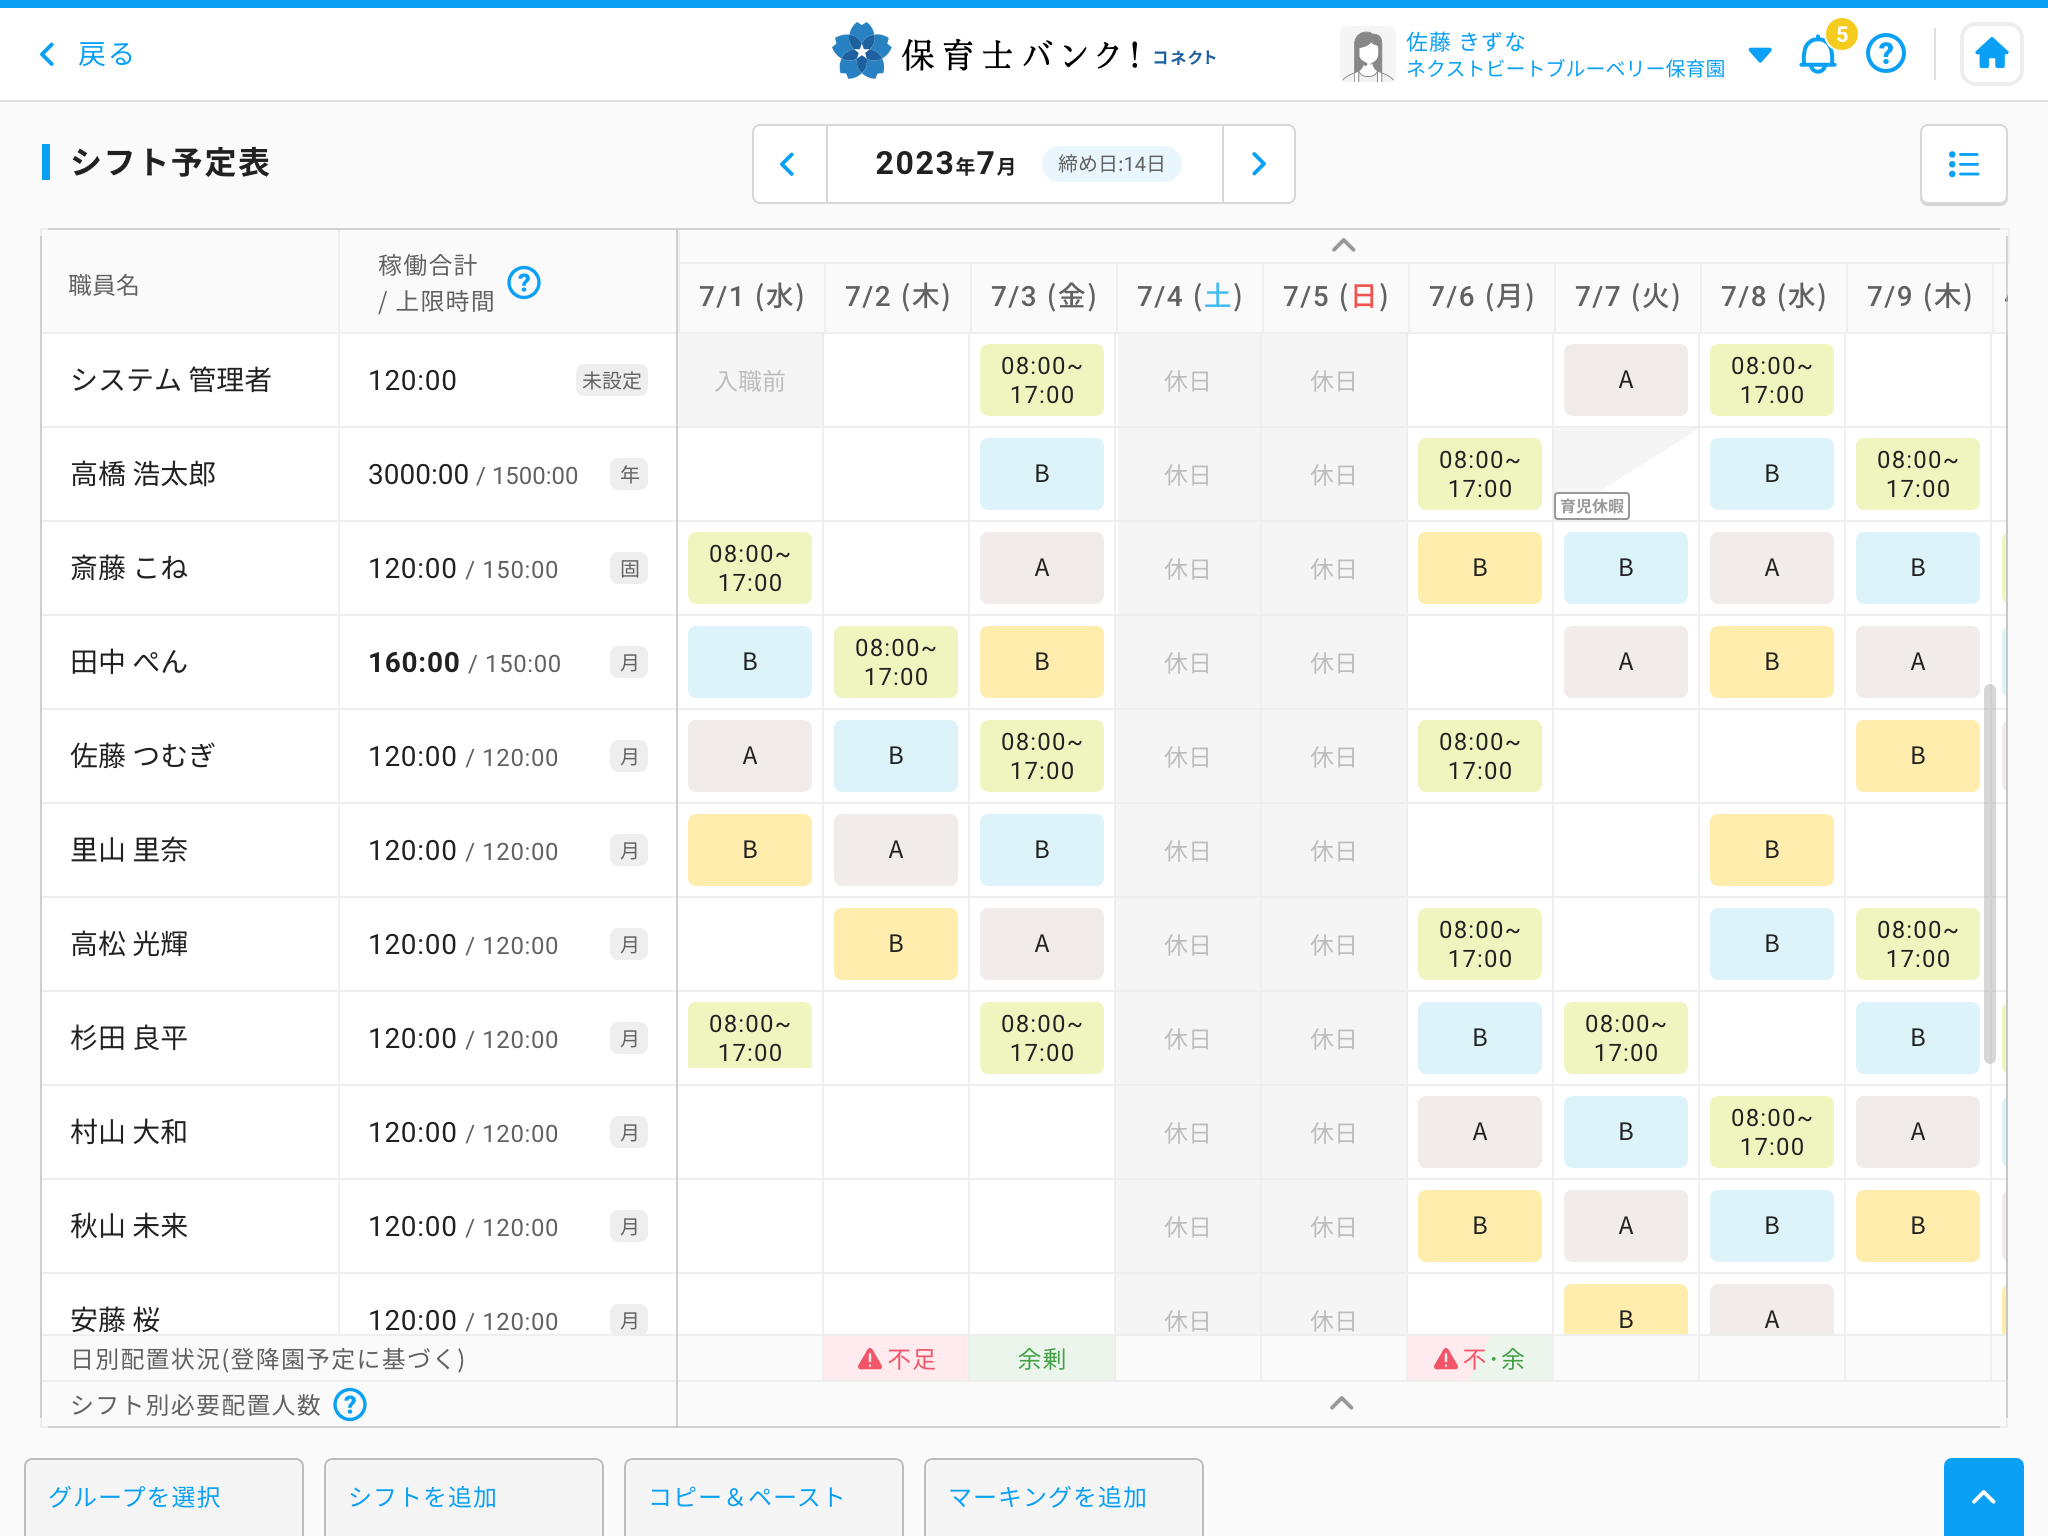Open the list view menu icon
This screenshot has width=2048, height=1536.
click(x=1963, y=164)
